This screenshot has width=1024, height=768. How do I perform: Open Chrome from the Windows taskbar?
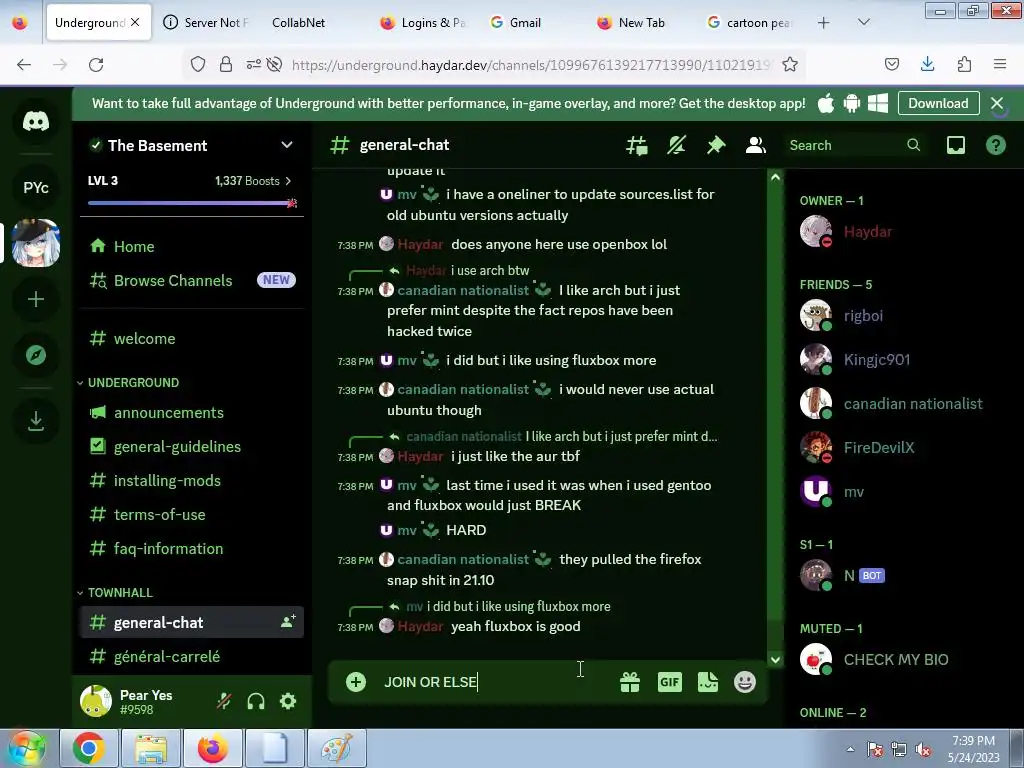(x=89, y=748)
